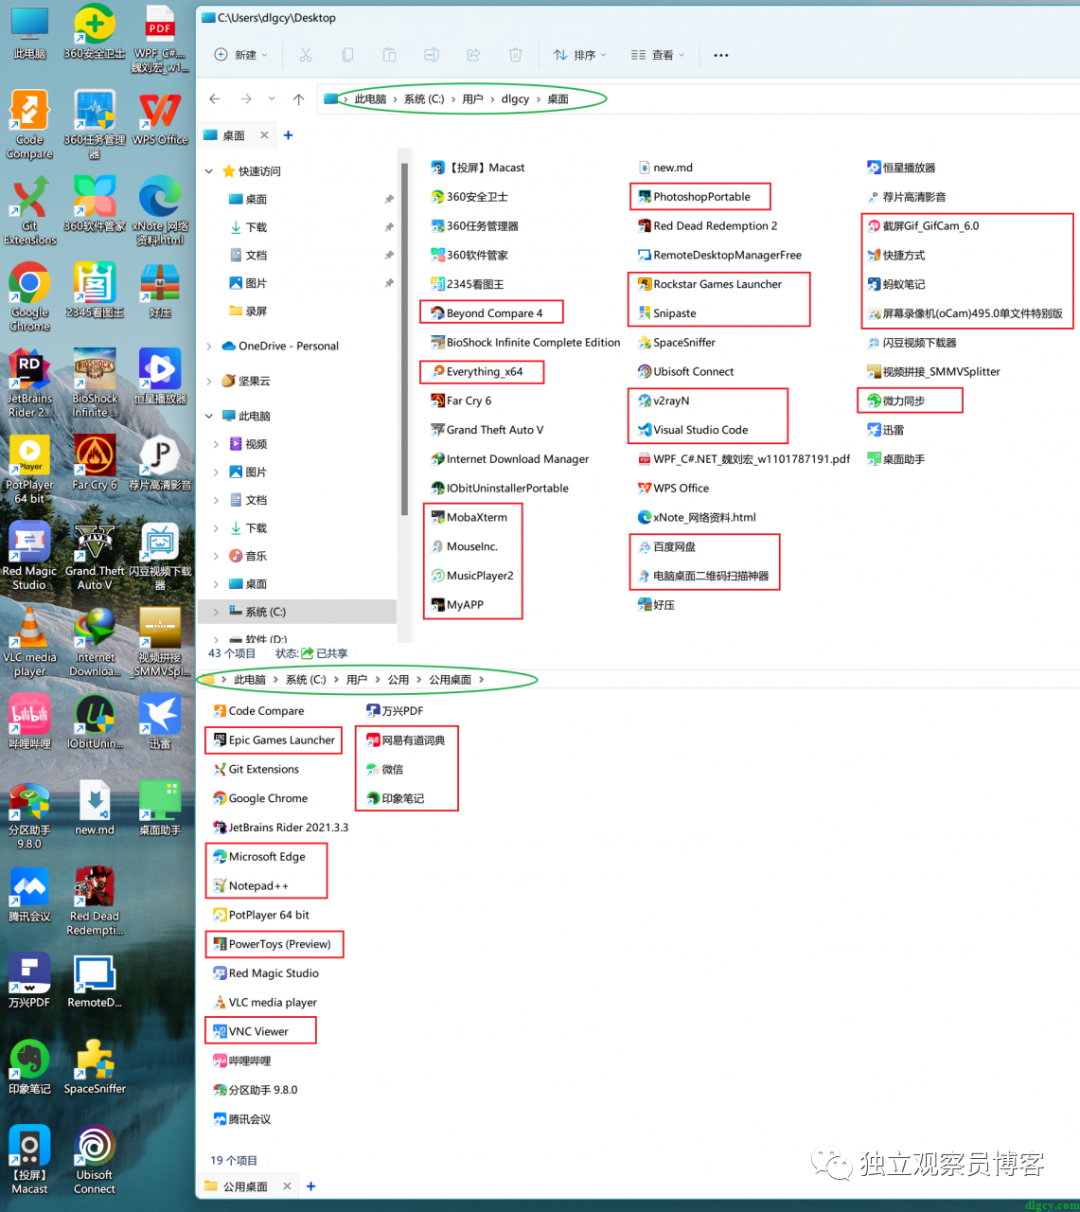Select Notepad++ in the lower list
This screenshot has width=1080, height=1212.
click(250, 886)
